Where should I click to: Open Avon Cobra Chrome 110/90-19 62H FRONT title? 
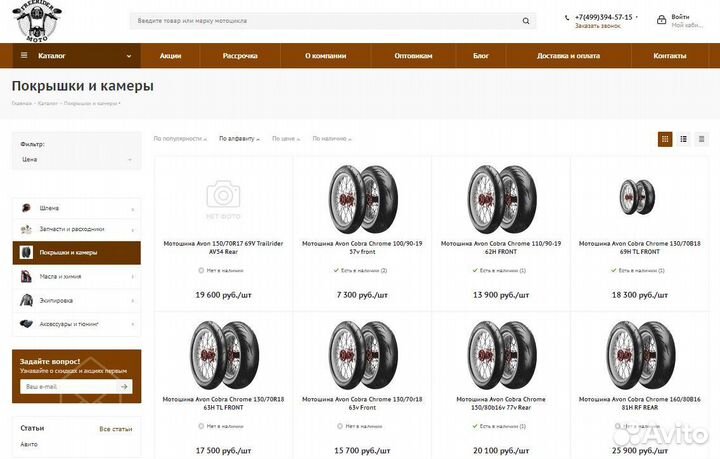tap(501, 247)
